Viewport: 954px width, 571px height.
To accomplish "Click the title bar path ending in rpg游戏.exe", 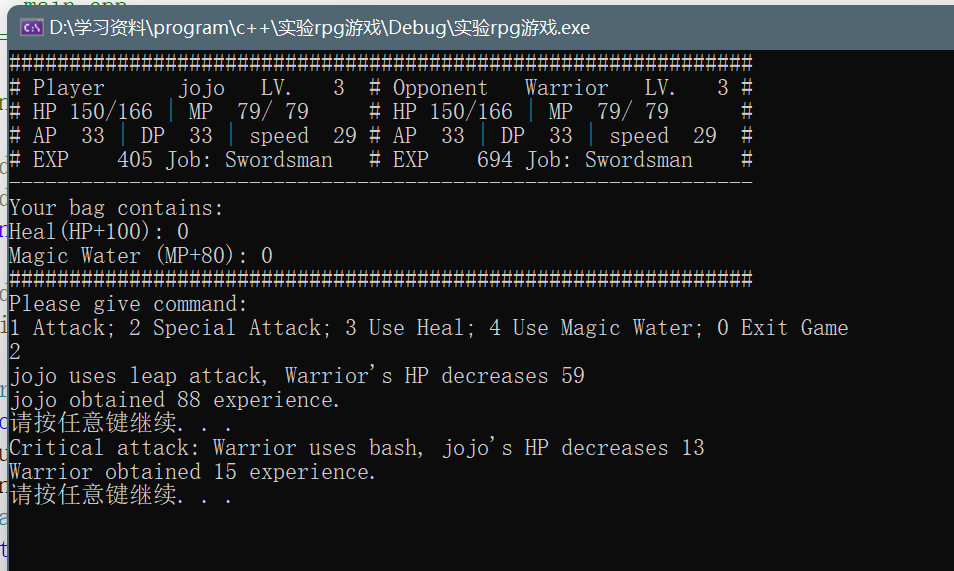I will (319, 27).
